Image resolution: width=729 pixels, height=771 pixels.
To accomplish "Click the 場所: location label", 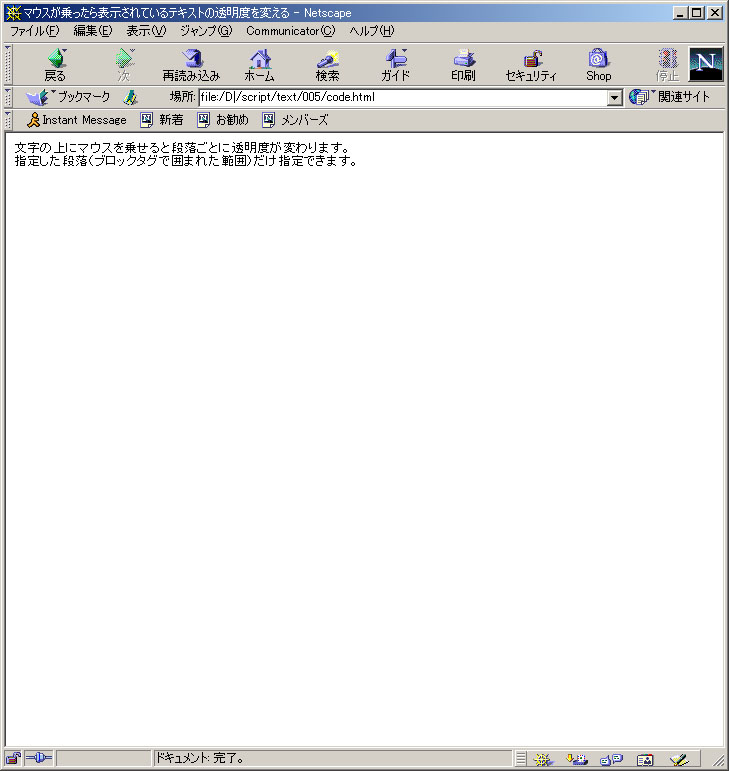I will (x=182, y=97).
